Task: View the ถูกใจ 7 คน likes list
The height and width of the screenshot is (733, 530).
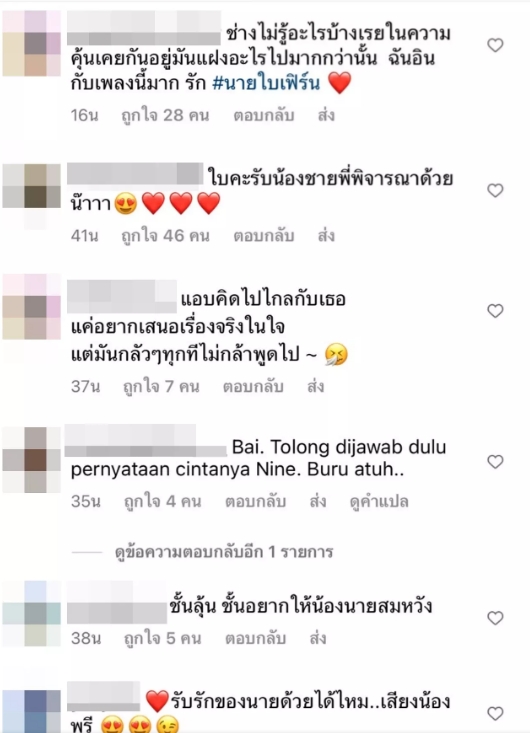Action: tap(161, 386)
